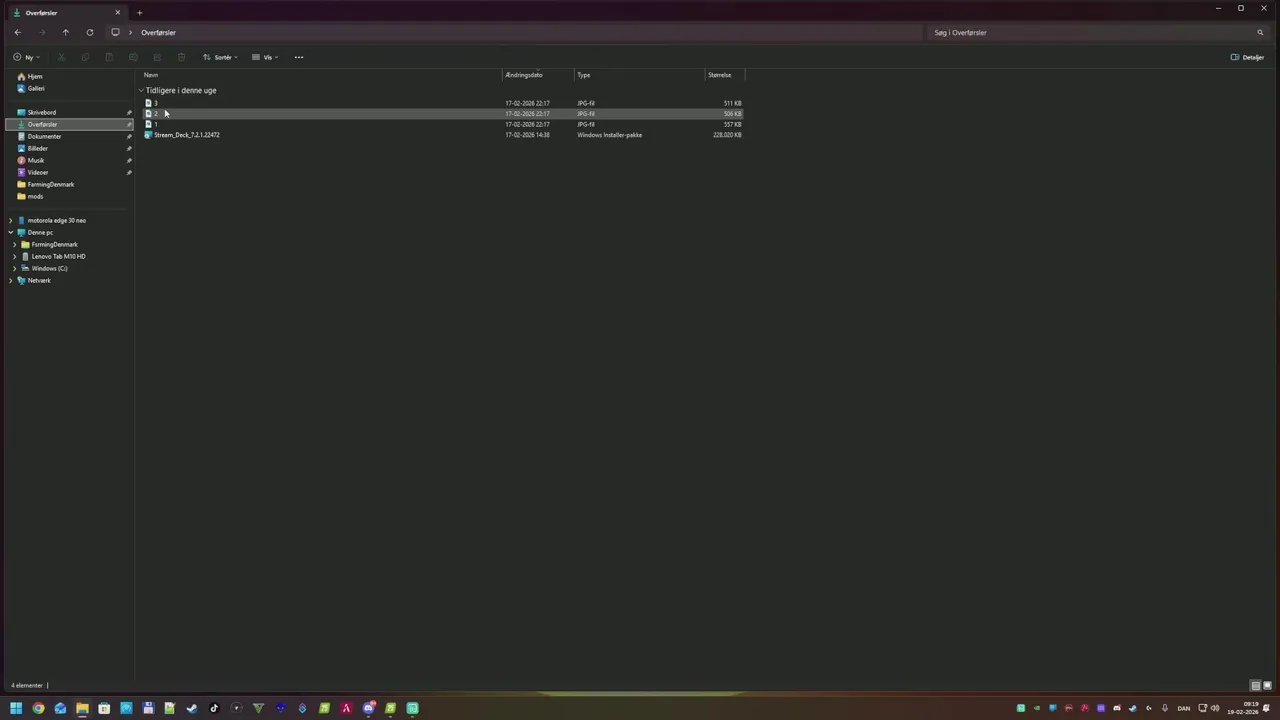The image size is (1280, 720).
Task: Select Dokumenter in the sidebar
Action: click(44, 136)
